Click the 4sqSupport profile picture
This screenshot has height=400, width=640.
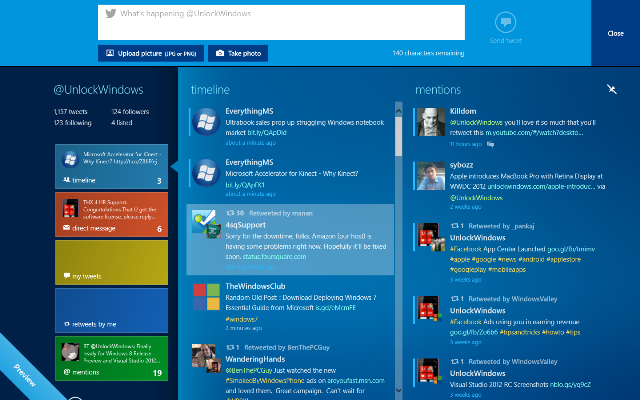click(x=206, y=223)
